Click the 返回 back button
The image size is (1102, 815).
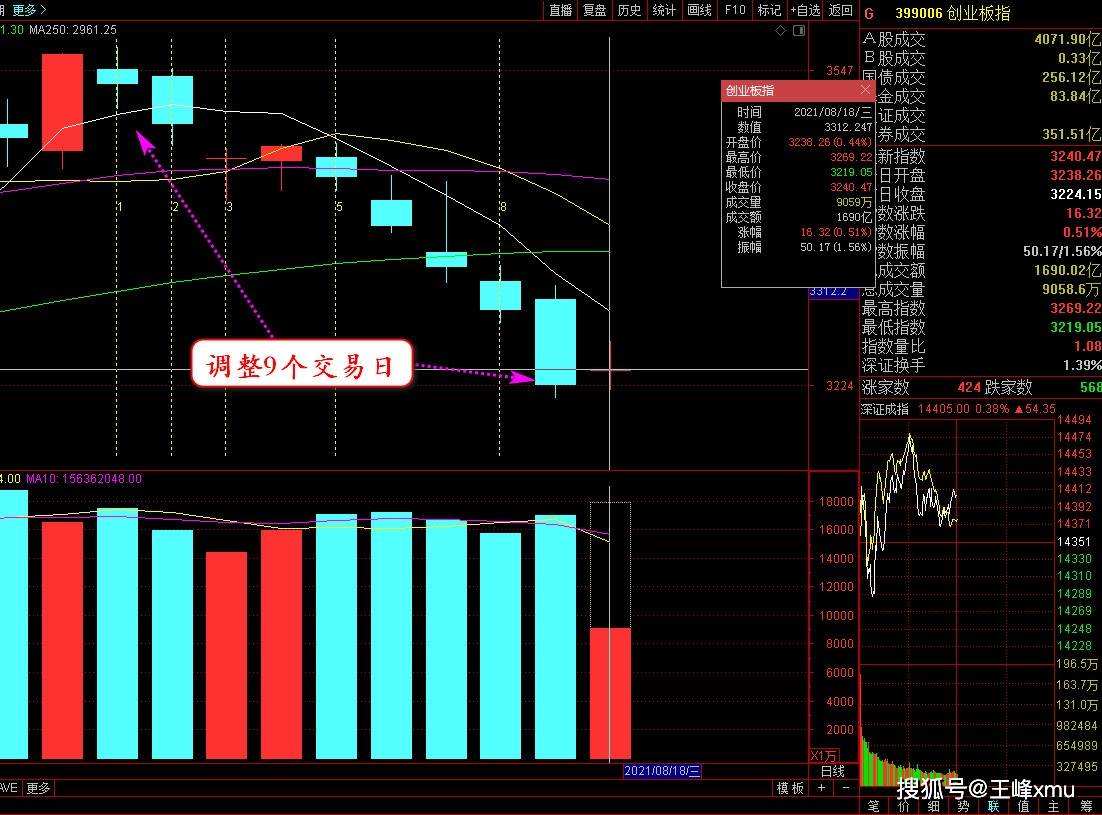(x=841, y=10)
